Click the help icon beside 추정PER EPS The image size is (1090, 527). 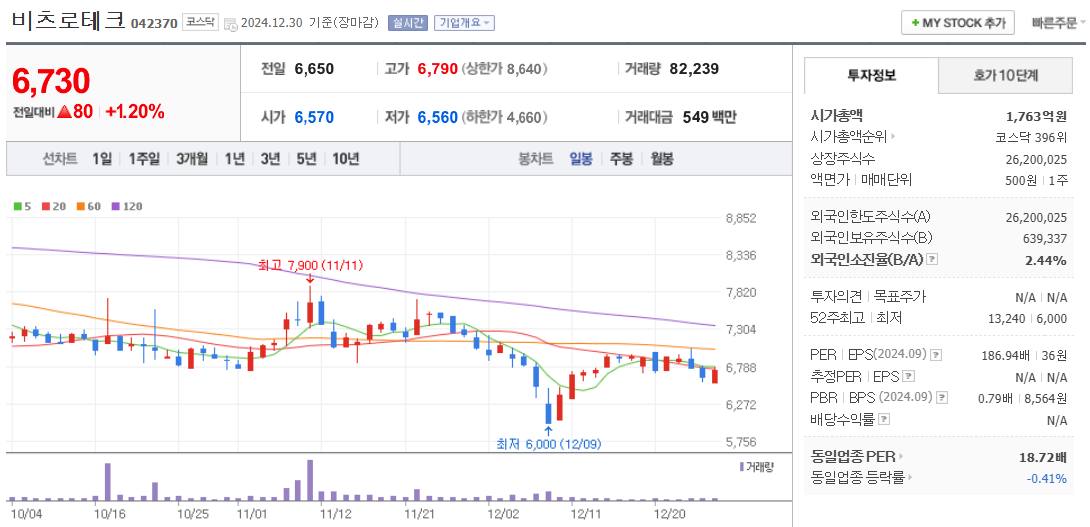click(908, 376)
